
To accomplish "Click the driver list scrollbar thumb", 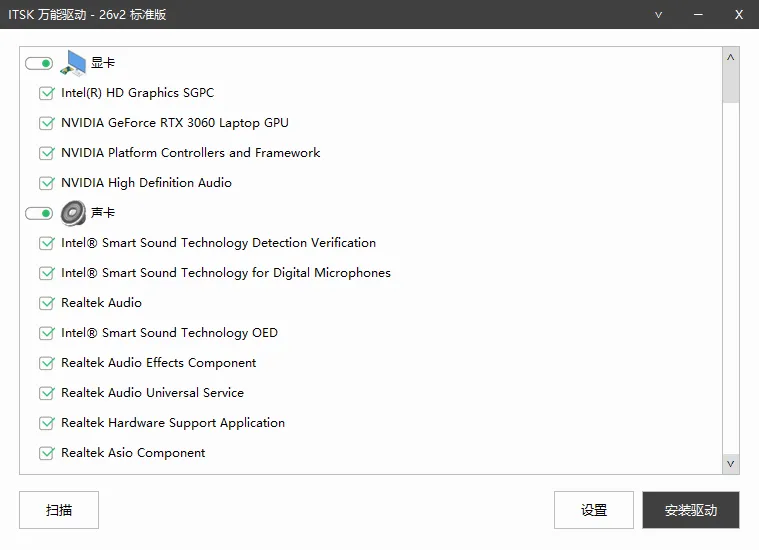I will point(730,84).
